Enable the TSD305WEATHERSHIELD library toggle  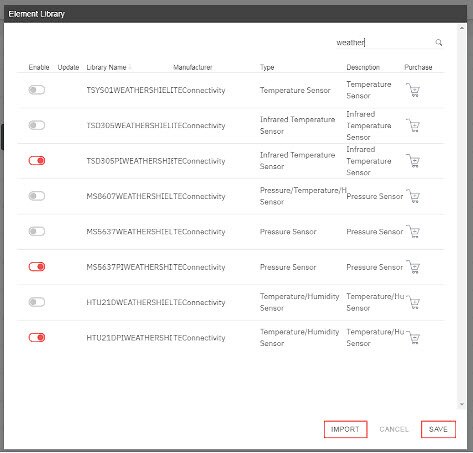coord(37,125)
